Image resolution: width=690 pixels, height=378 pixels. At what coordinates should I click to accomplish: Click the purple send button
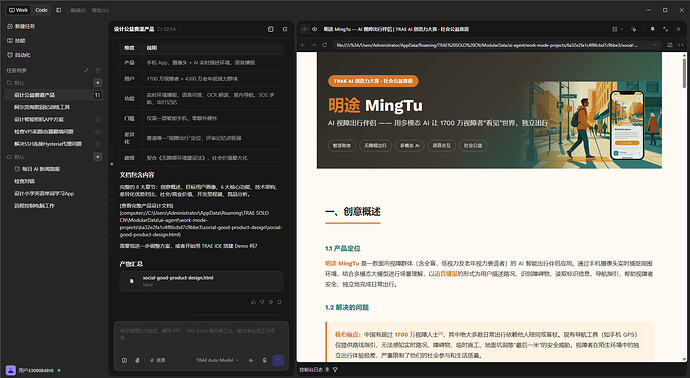coord(278,360)
